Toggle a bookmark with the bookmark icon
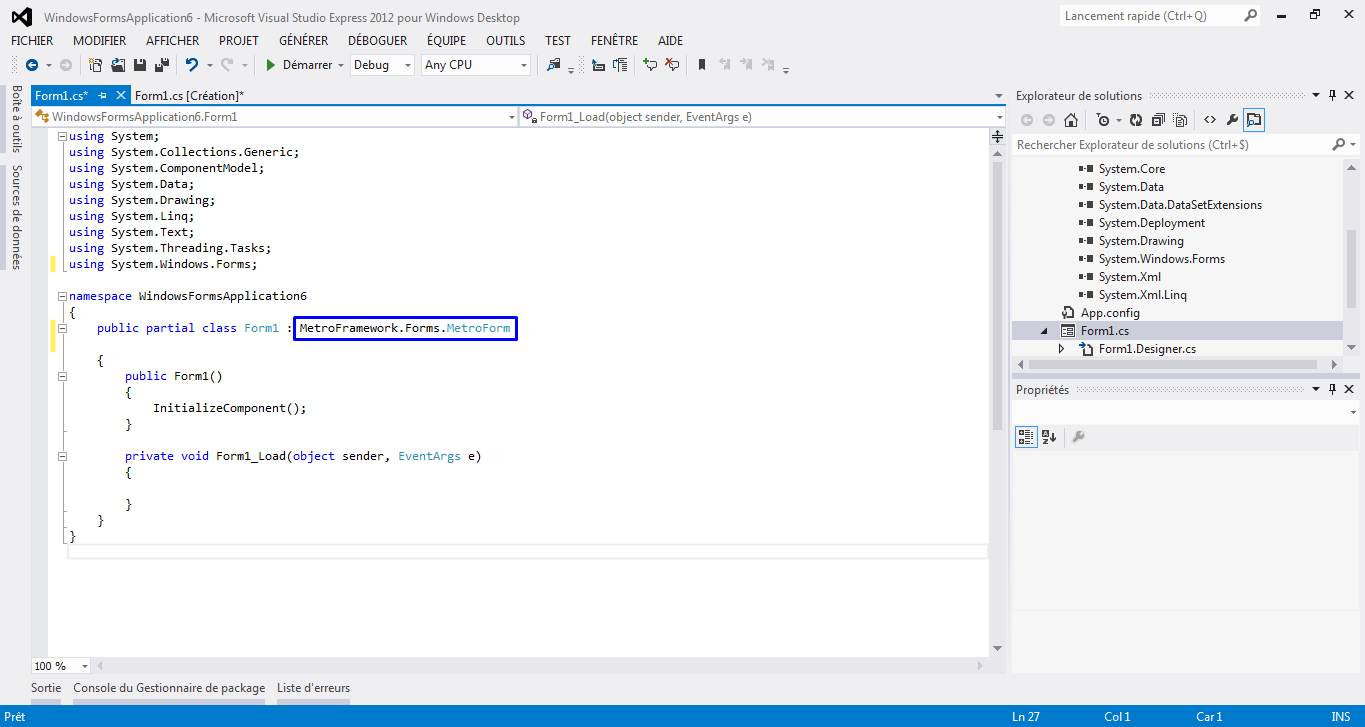1365x727 pixels. click(702, 65)
